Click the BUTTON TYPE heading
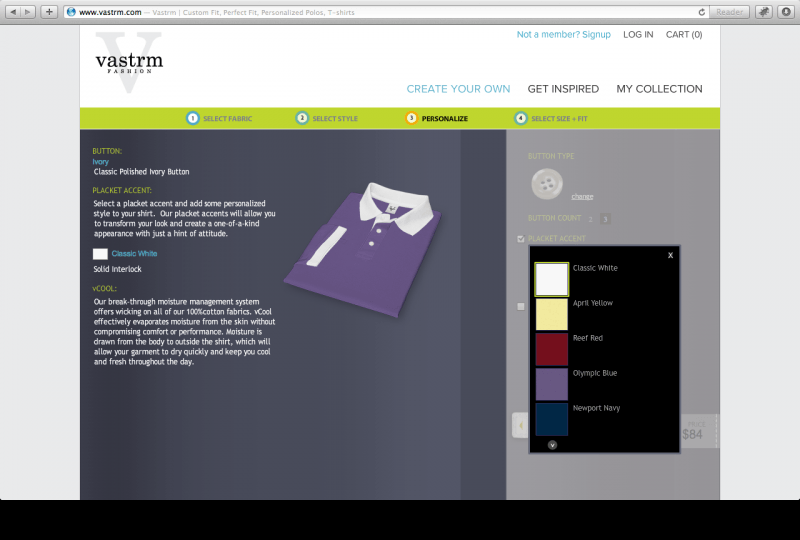Screen dimensions: 800x540 (x=551, y=156)
